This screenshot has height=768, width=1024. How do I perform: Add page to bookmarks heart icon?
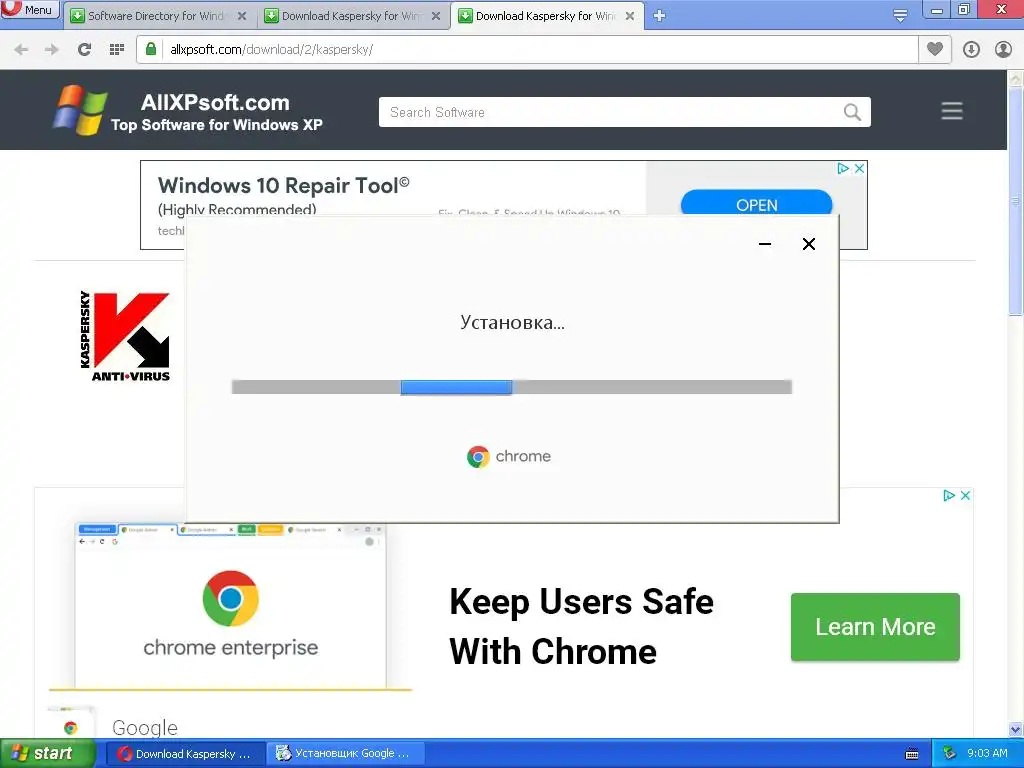(x=935, y=49)
